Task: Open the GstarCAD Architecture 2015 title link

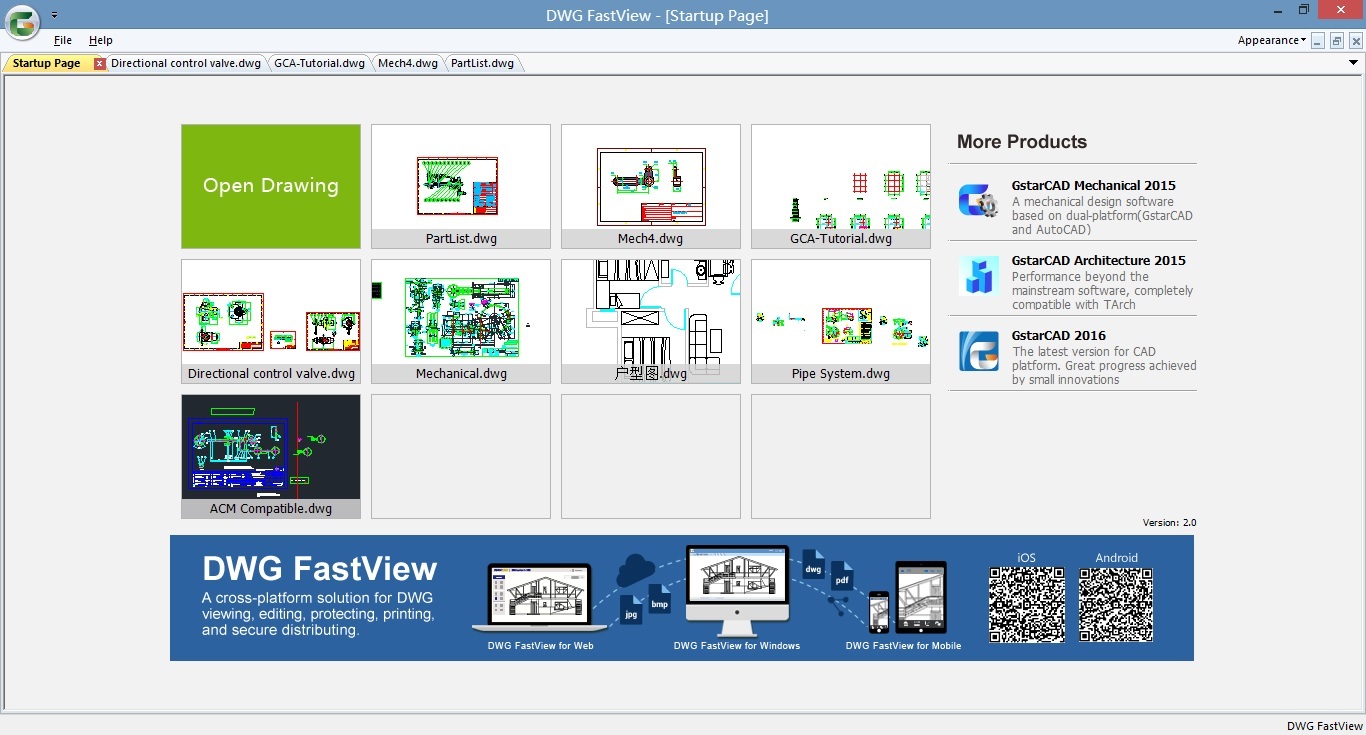Action: click(x=1098, y=260)
